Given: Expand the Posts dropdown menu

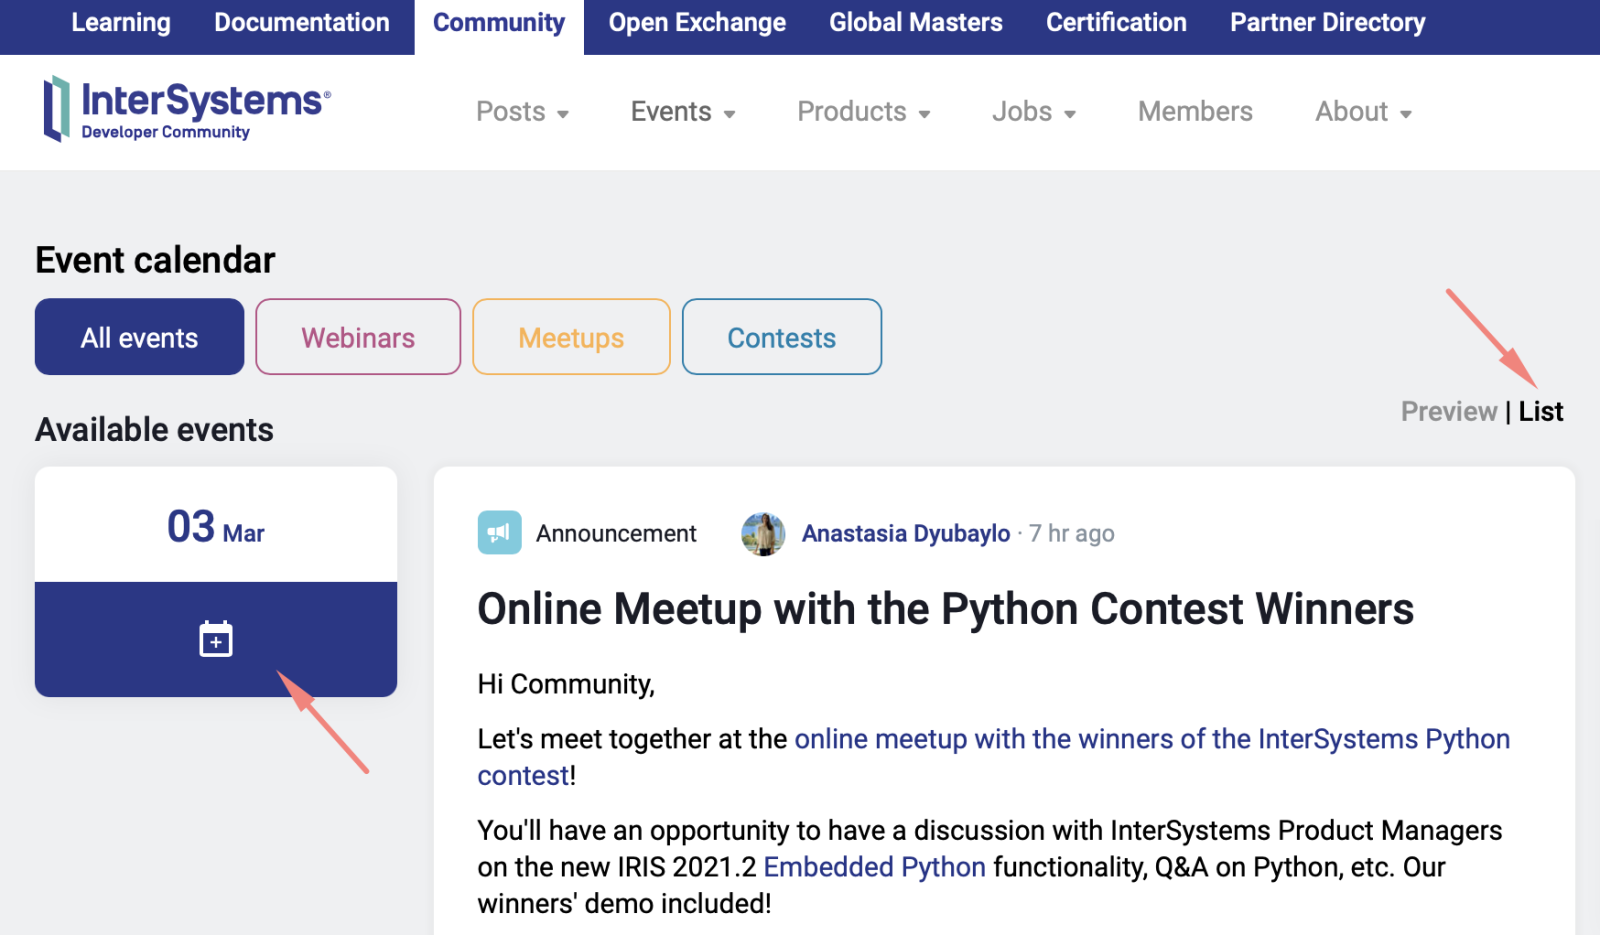Looking at the screenshot, I should coord(522,112).
